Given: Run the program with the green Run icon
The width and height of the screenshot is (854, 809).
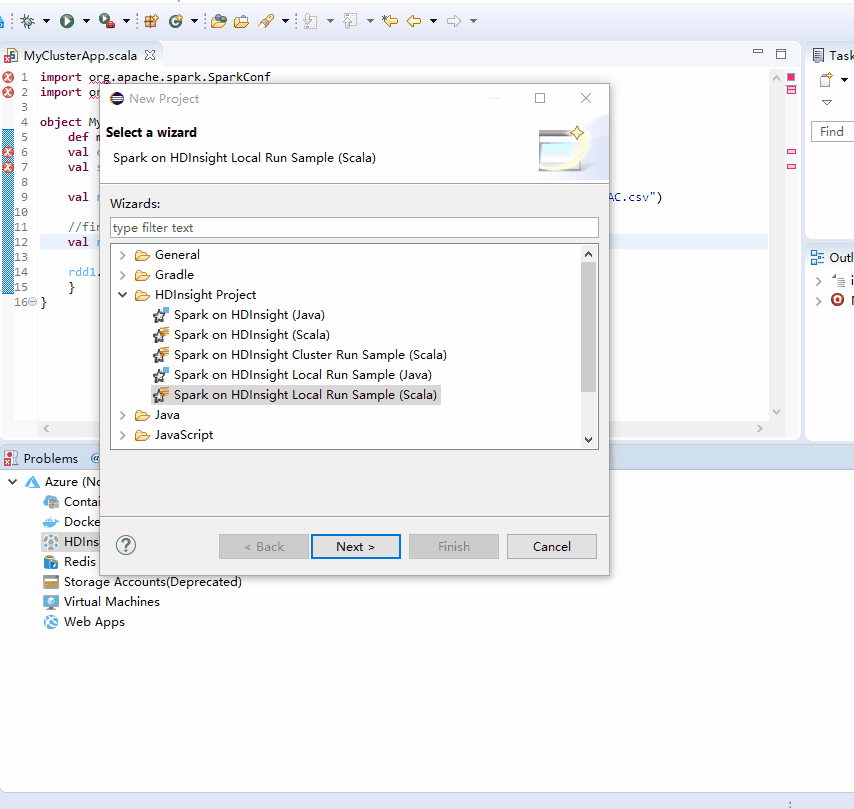Looking at the screenshot, I should (67, 20).
